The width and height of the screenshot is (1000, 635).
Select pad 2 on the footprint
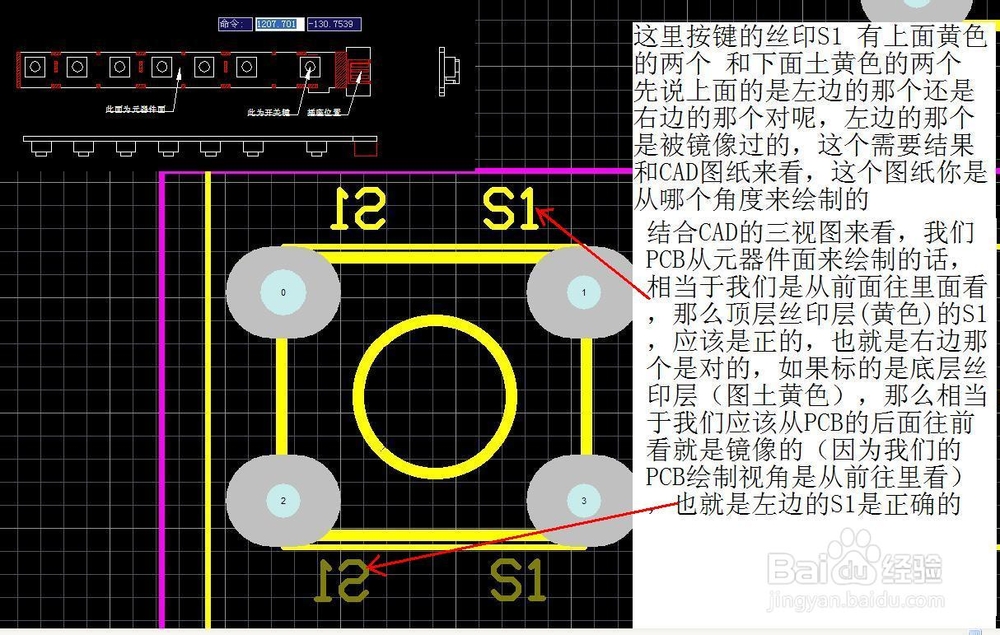[x=283, y=500]
